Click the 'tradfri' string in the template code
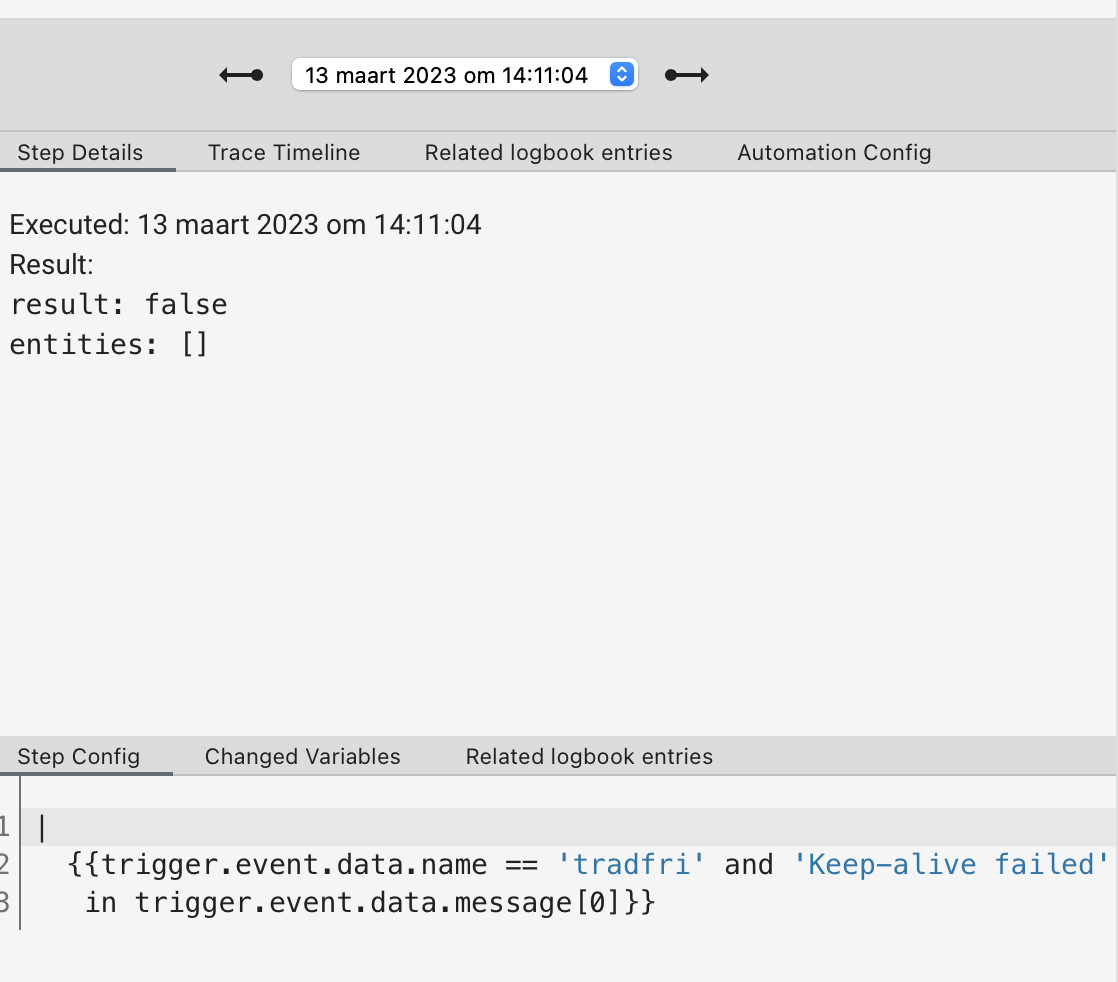The width and height of the screenshot is (1118, 982). click(632, 864)
